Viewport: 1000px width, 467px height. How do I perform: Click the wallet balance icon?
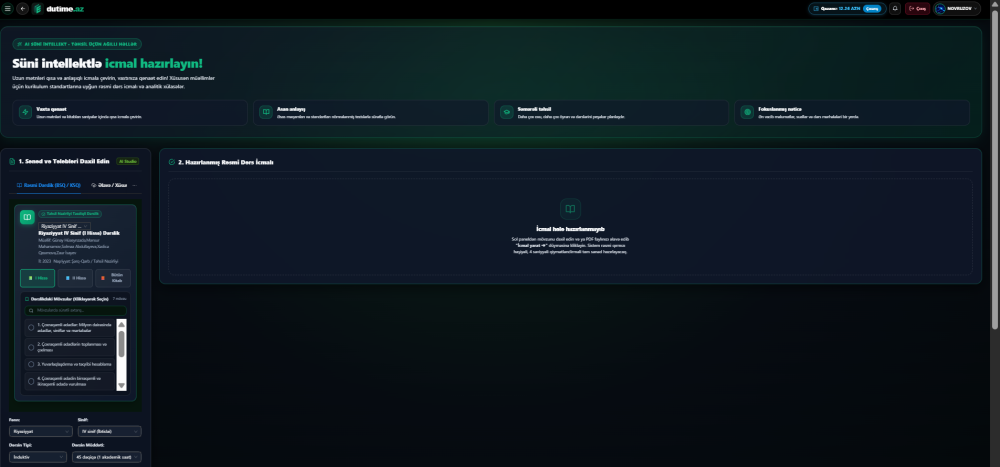(x=816, y=9)
